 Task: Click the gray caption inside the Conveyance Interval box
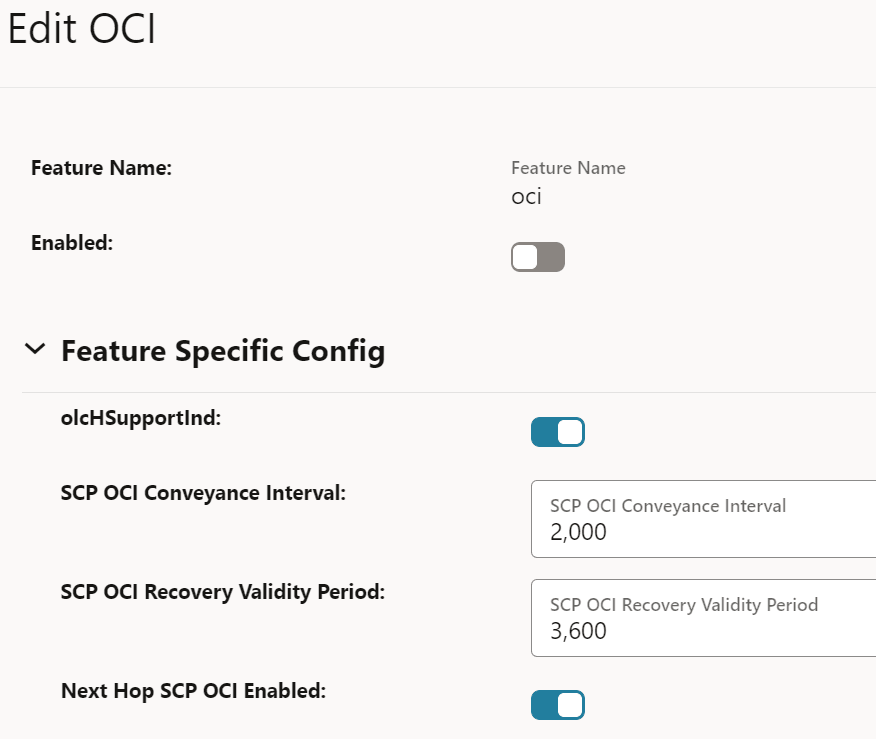(668, 506)
